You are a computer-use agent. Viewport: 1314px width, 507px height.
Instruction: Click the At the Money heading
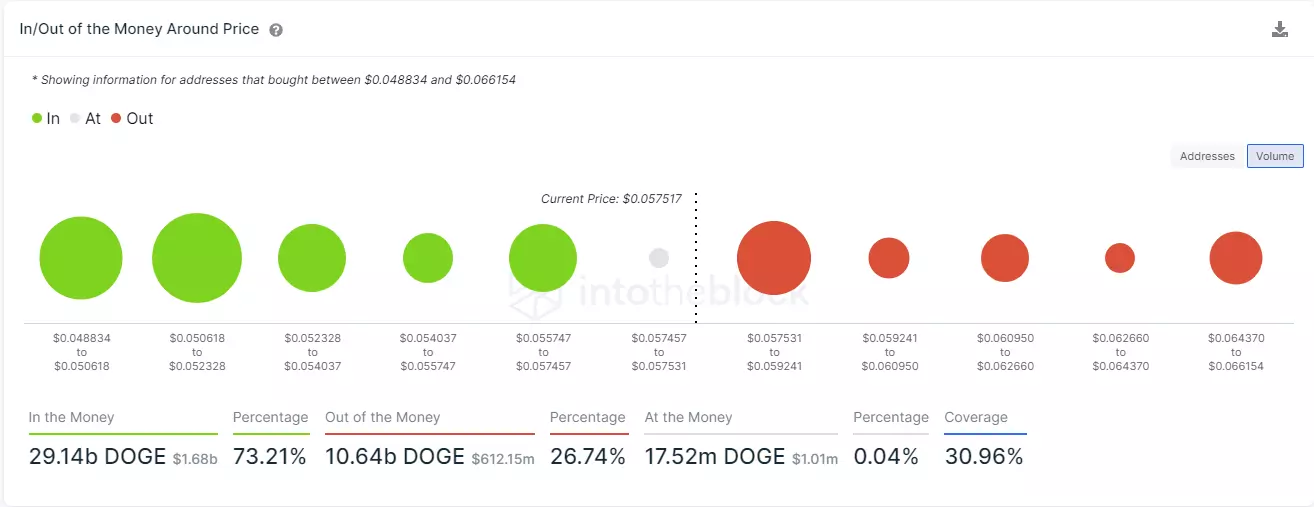(689, 417)
